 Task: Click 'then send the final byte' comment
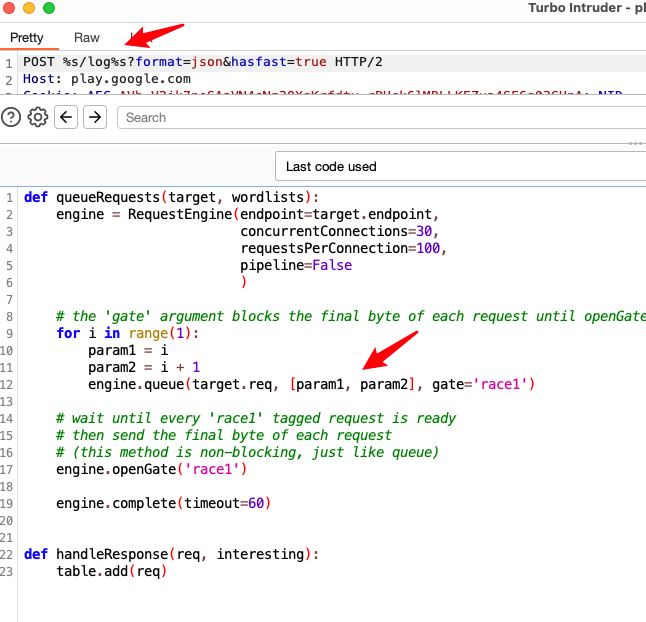click(x=224, y=435)
